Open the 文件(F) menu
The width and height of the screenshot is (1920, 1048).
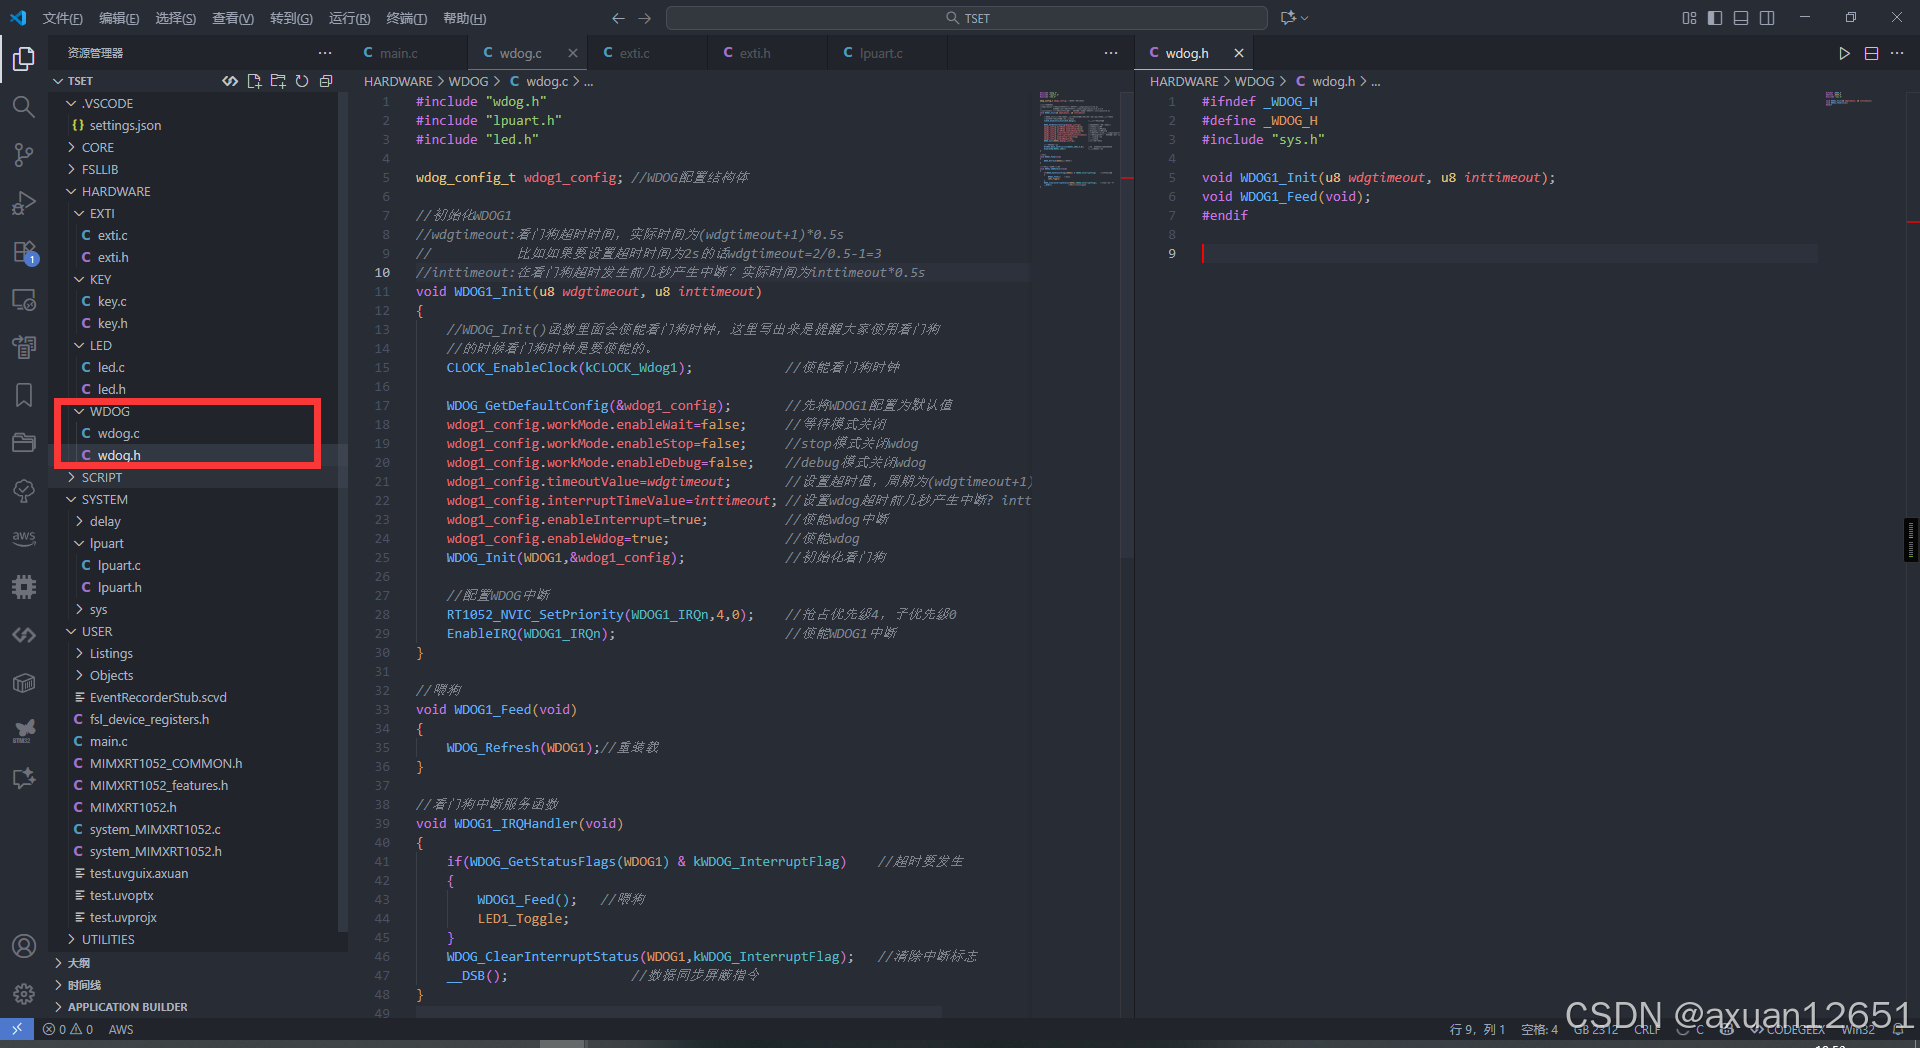click(x=62, y=18)
